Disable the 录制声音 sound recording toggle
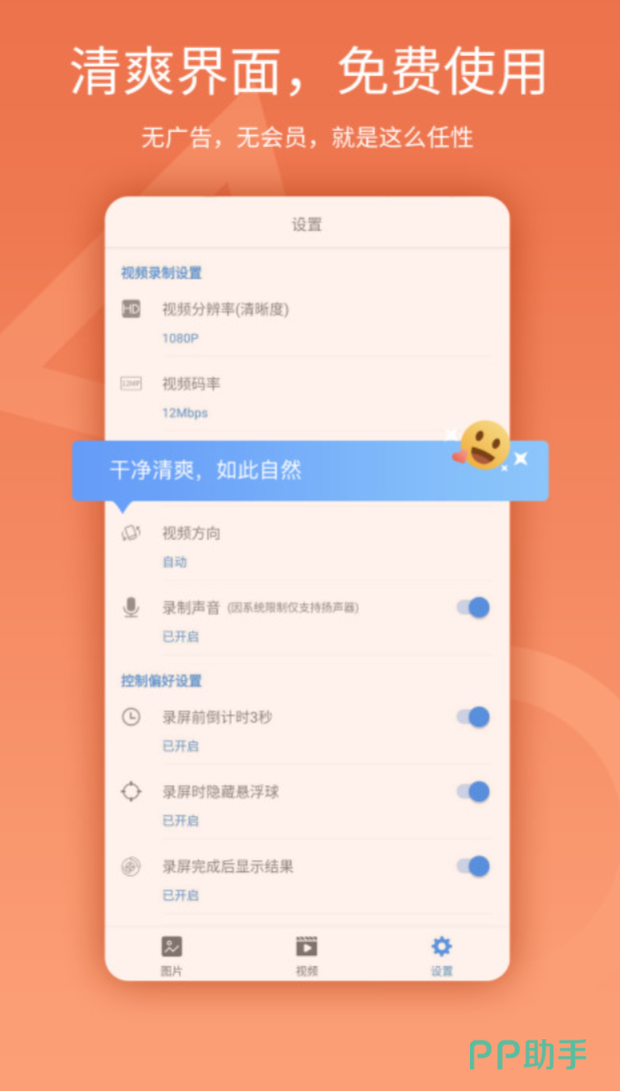Screen dimensions: 620x1091 click(x=473, y=607)
